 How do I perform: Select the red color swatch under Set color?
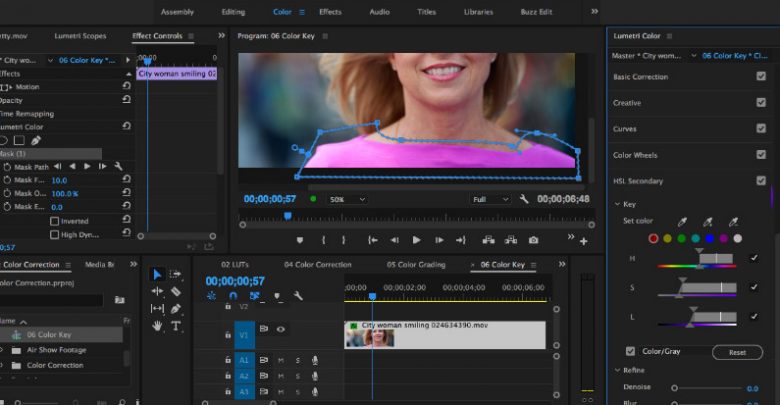click(654, 238)
